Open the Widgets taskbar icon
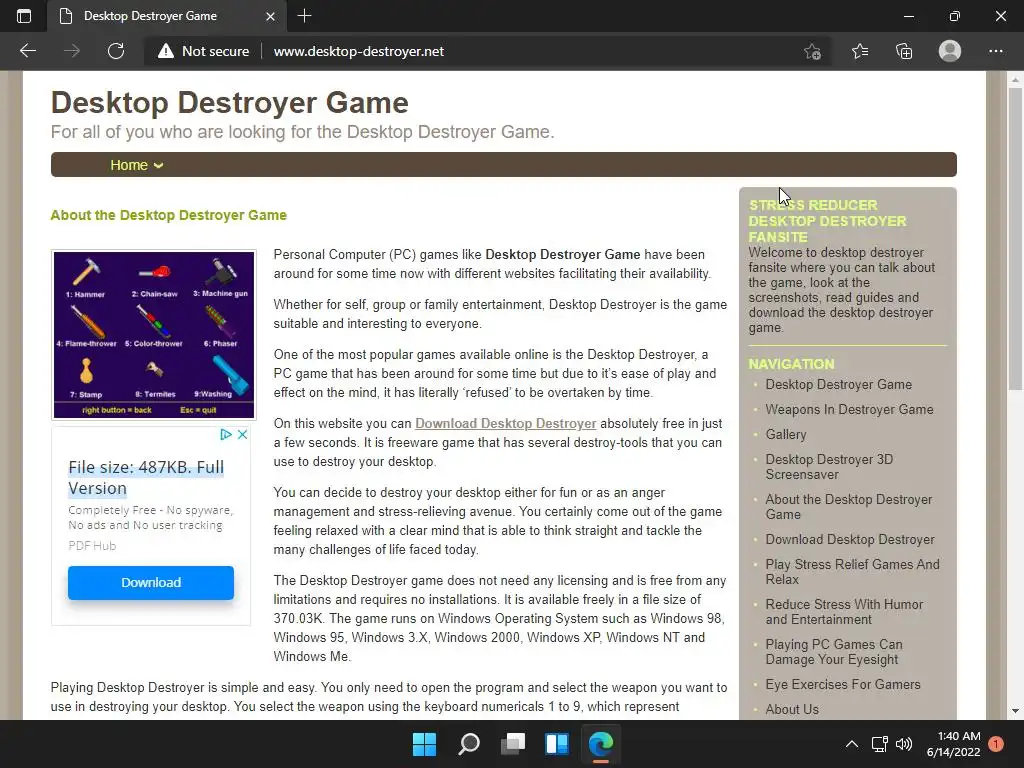Viewport: 1024px width, 768px height. click(557, 744)
